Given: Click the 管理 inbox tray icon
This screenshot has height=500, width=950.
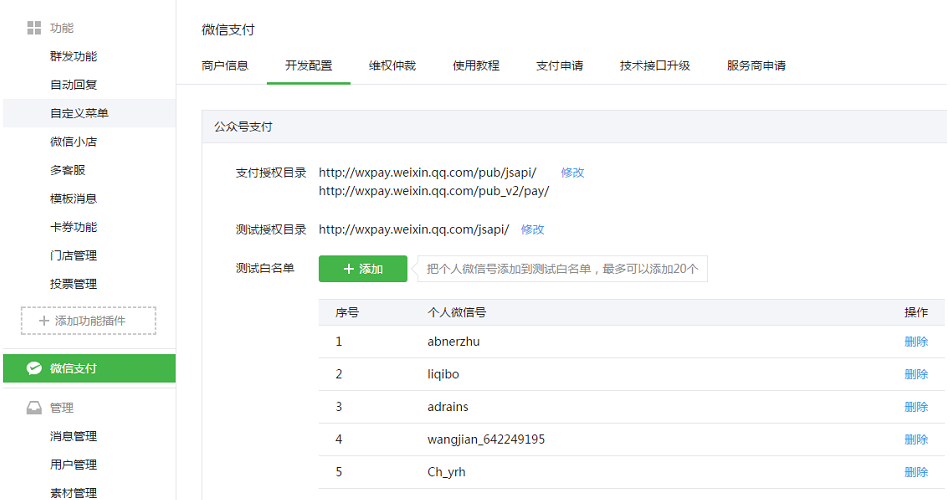Looking at the screenshot, I should [34, 408].
